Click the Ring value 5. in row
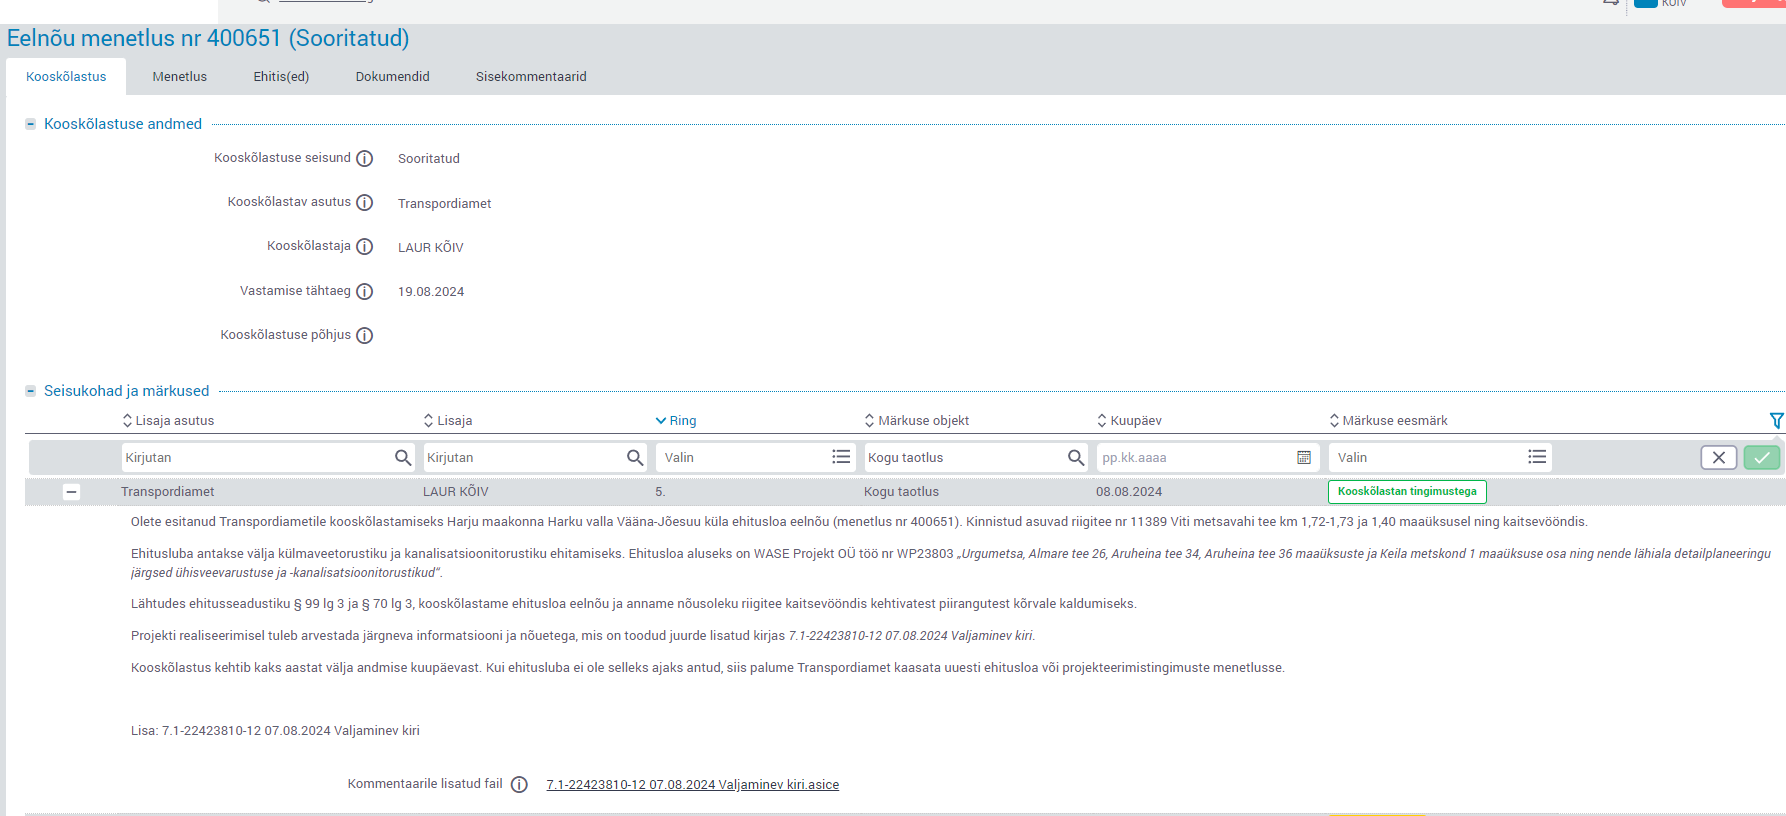 click(x=660, y=492)
